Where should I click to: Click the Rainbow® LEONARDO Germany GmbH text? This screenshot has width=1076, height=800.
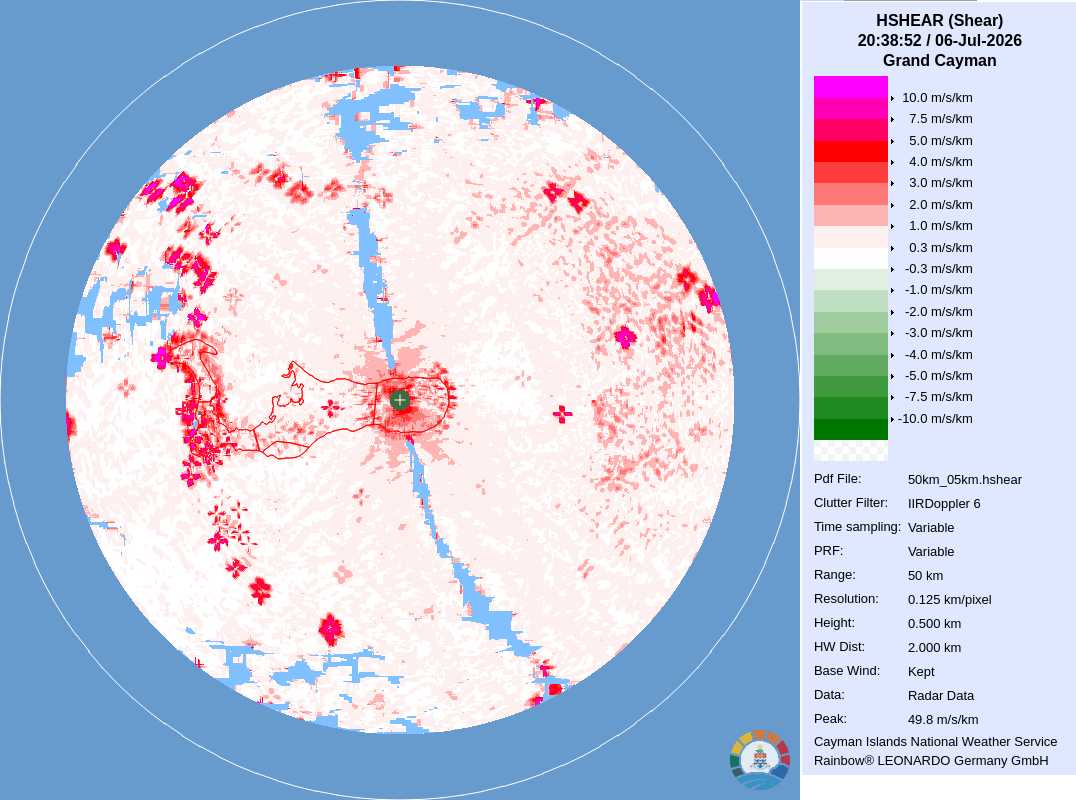(931, 761)
